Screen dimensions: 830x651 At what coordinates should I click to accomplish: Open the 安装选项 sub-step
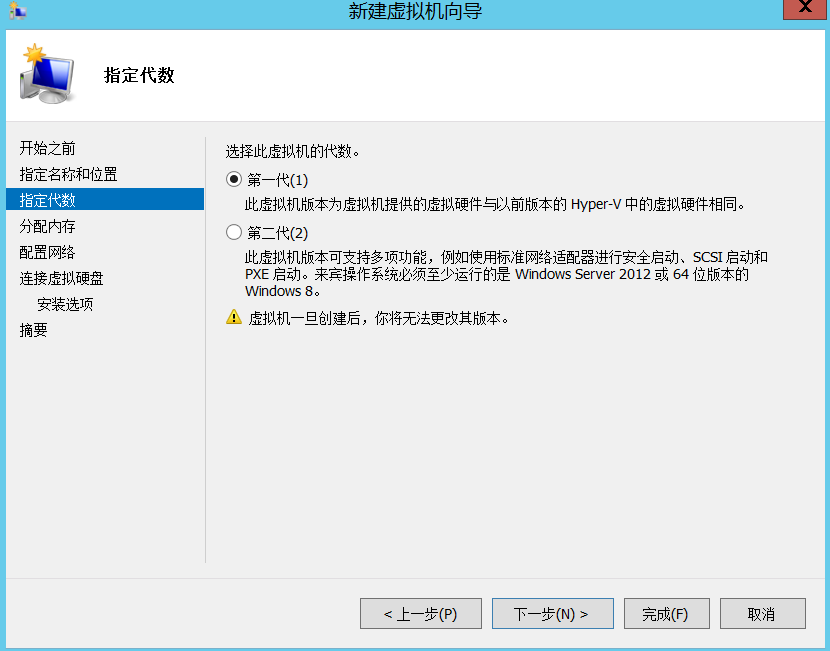pos(65,304)
